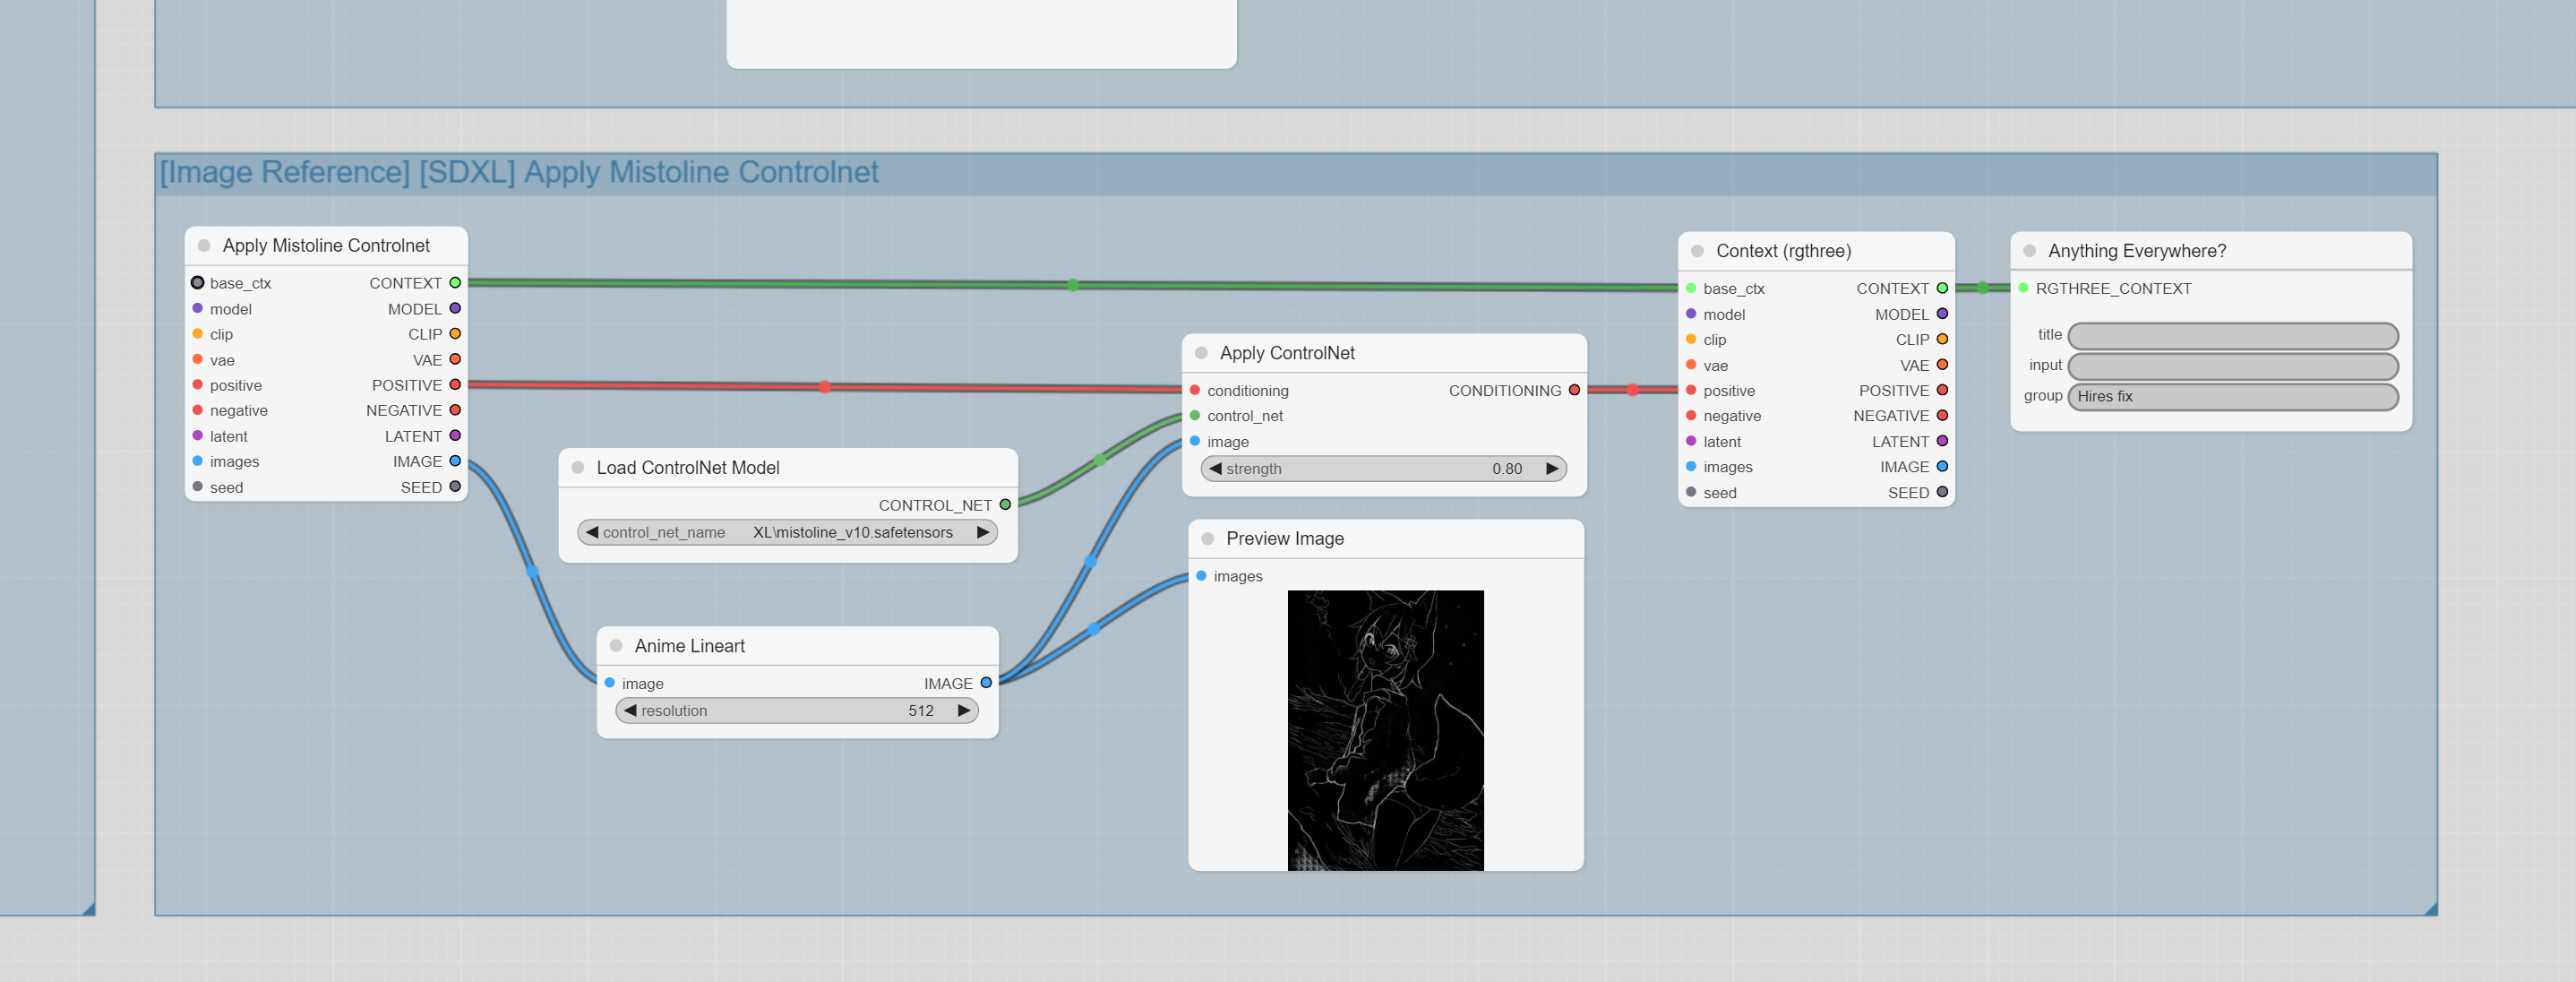2576x982 pixels.
Task: Decrease ControlNet strength value
Action: tap(1215, 469)
